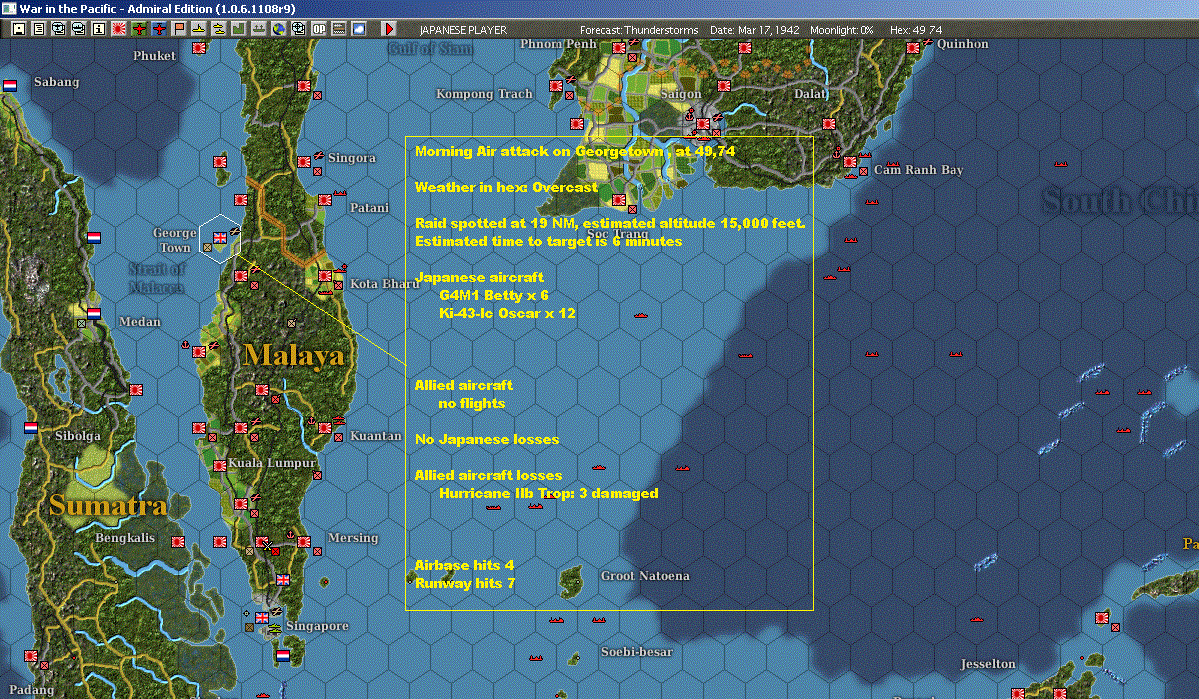This screenshot has width=1199, height=699.
Task: Click the 'Sumatra' region label
Action: pyautogui.click(x=108, y=506)
